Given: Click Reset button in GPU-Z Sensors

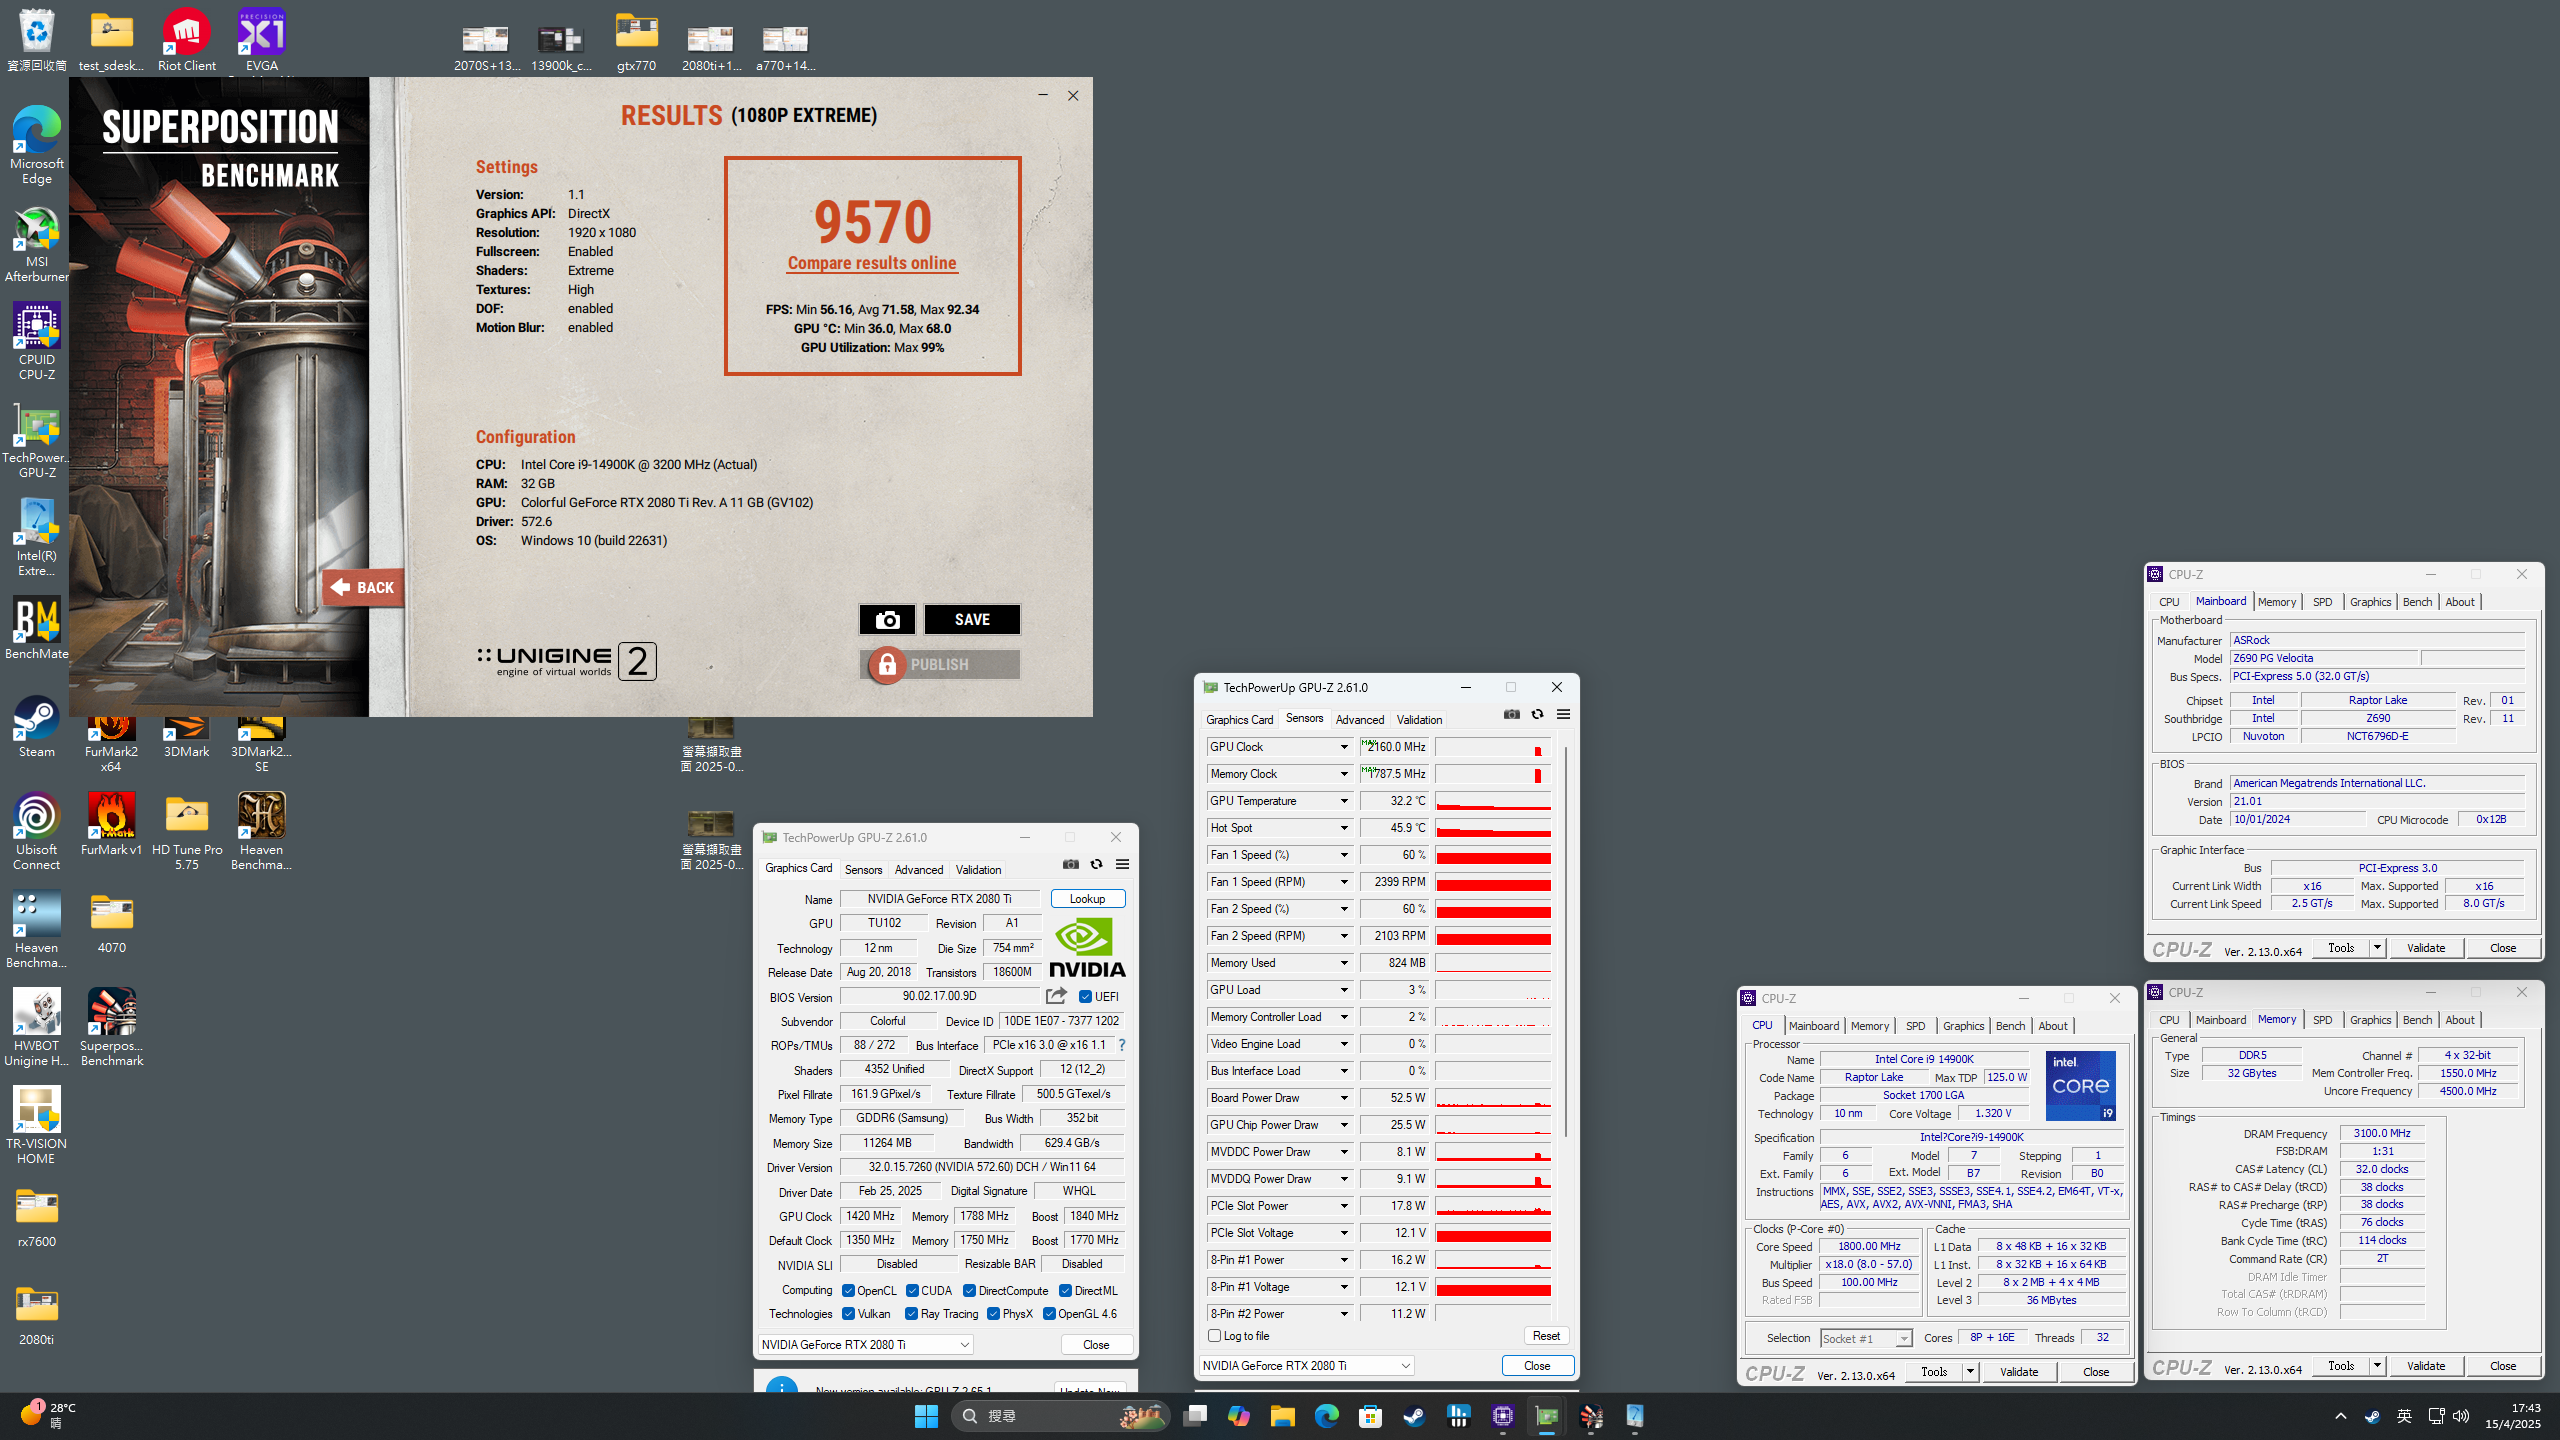Looking at the screenshot, I should 1546,1336.
